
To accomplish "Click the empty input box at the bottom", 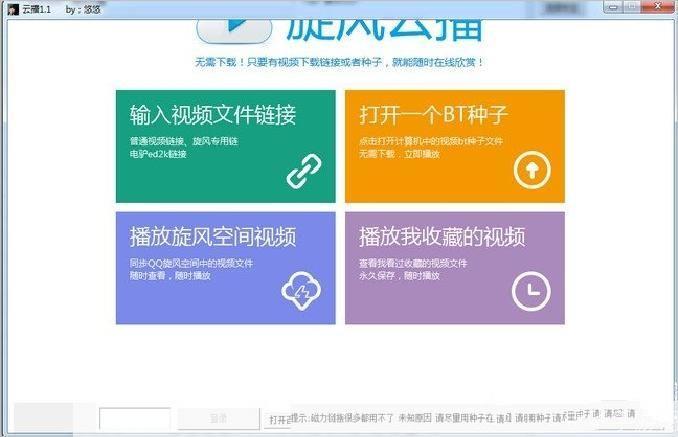I will [135, 418].
